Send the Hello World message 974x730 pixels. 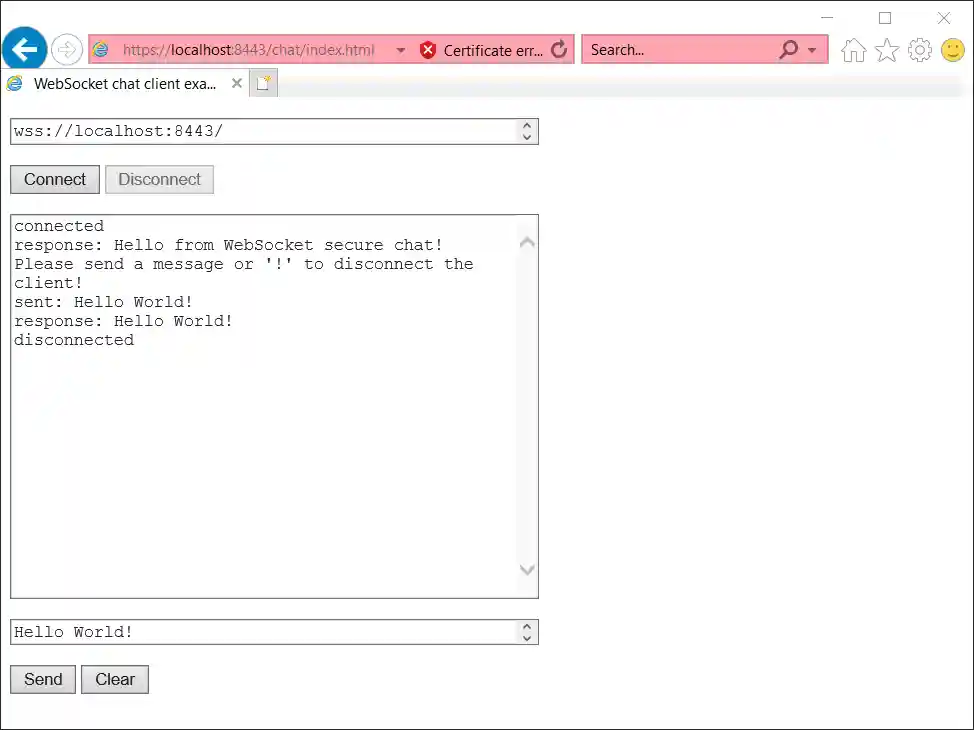click(x=42, y=679)
